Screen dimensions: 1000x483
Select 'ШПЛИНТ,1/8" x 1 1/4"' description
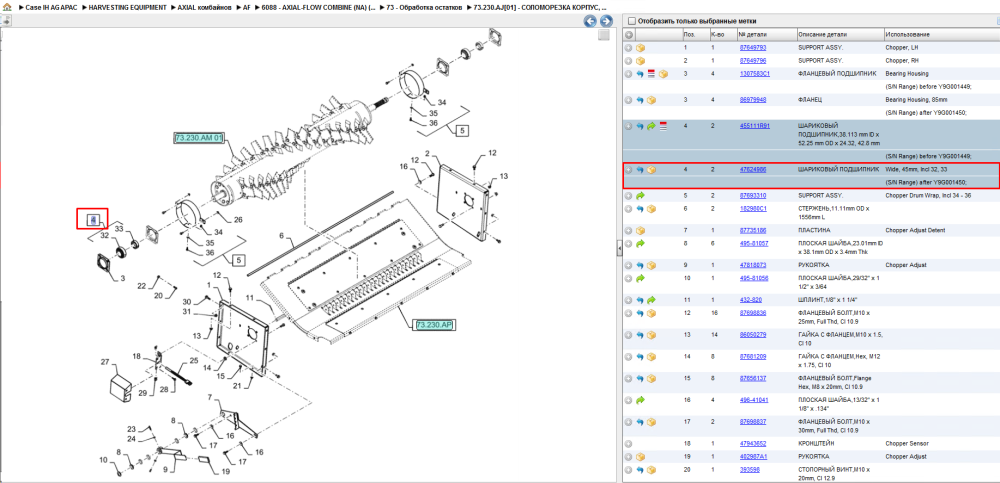pyautogui.click(x=829, y=300)
